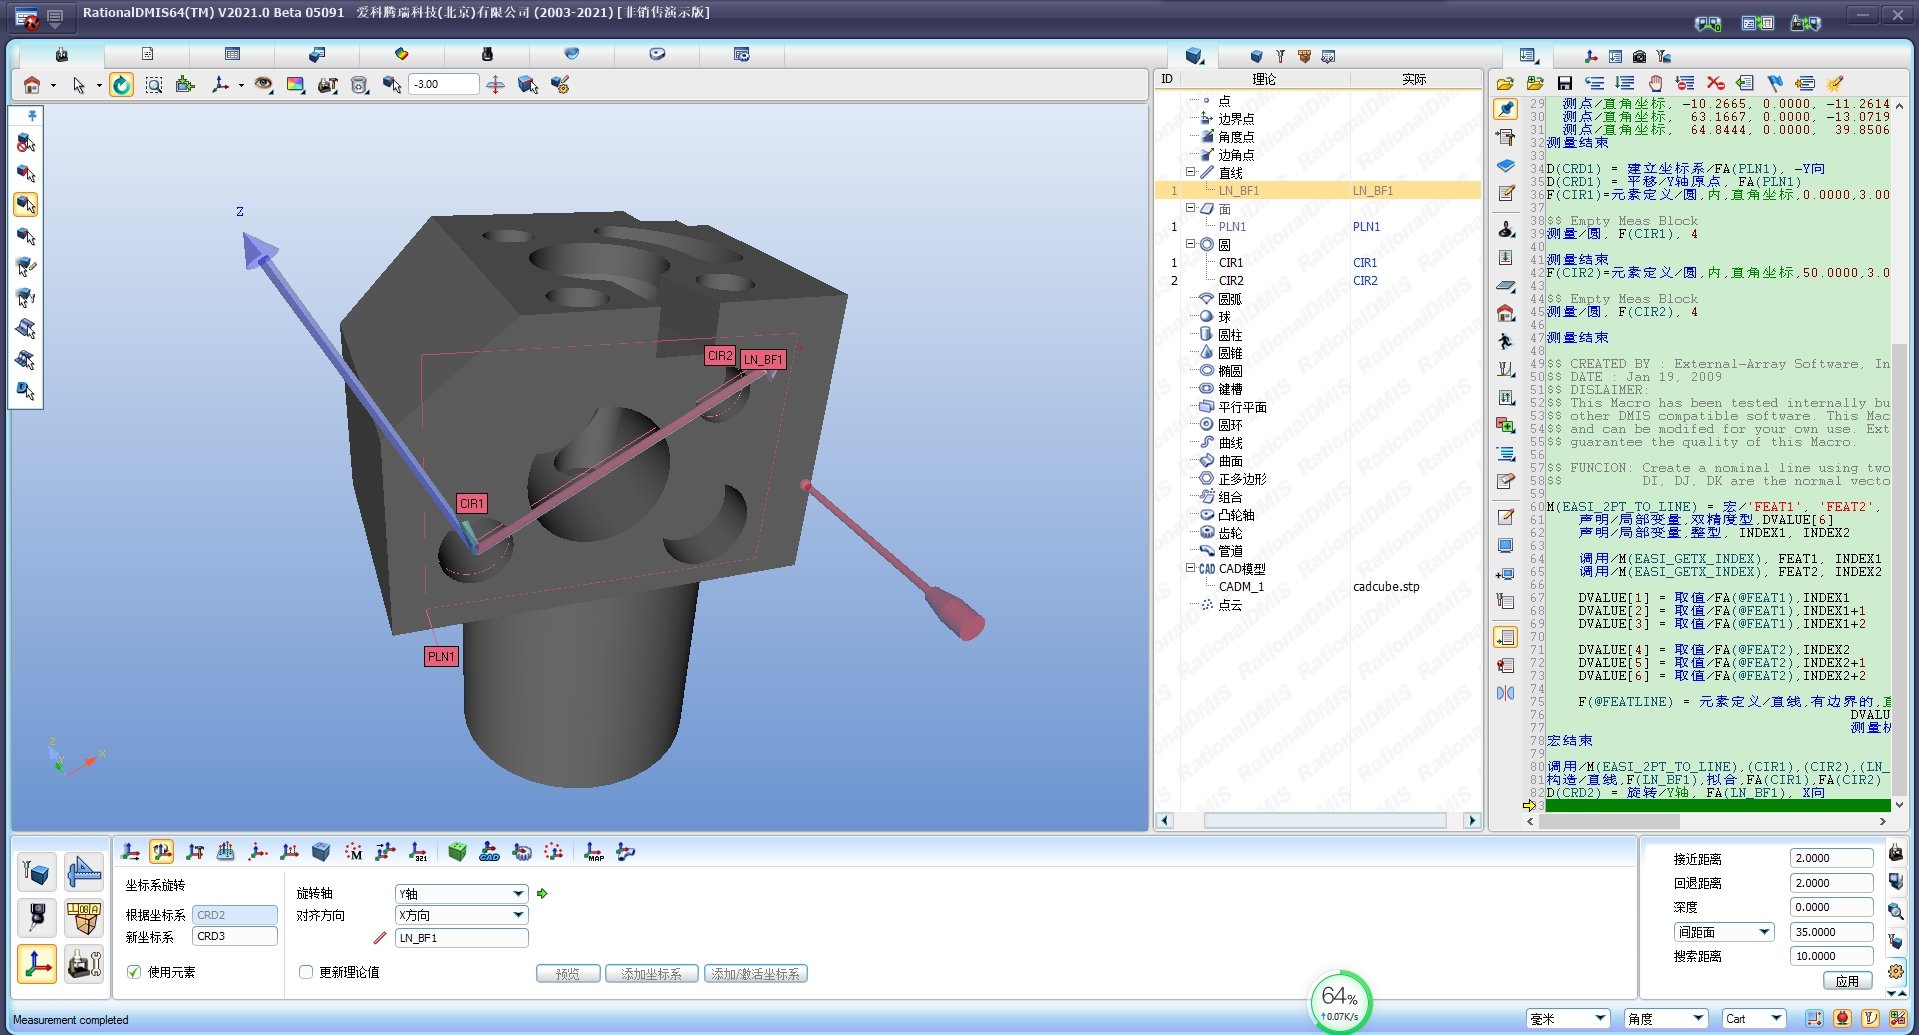Open the dropdown arrow beside home view icon

coord(53,86)
